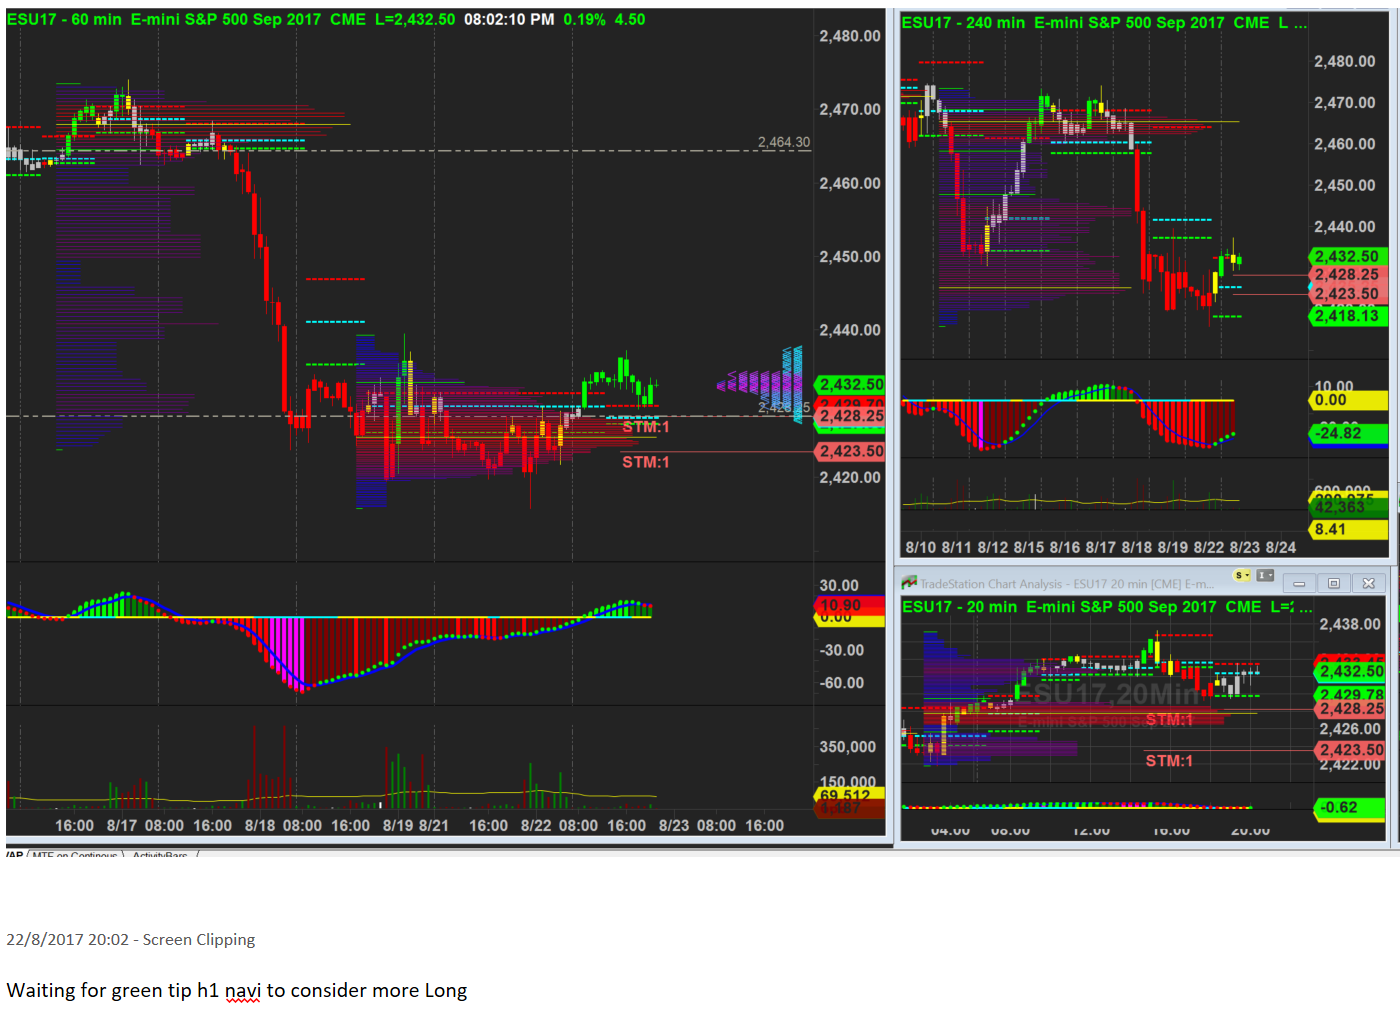
Task: Click the 08:02:10 PM clock in the 60 min header
Action: [x=509, y=20]
